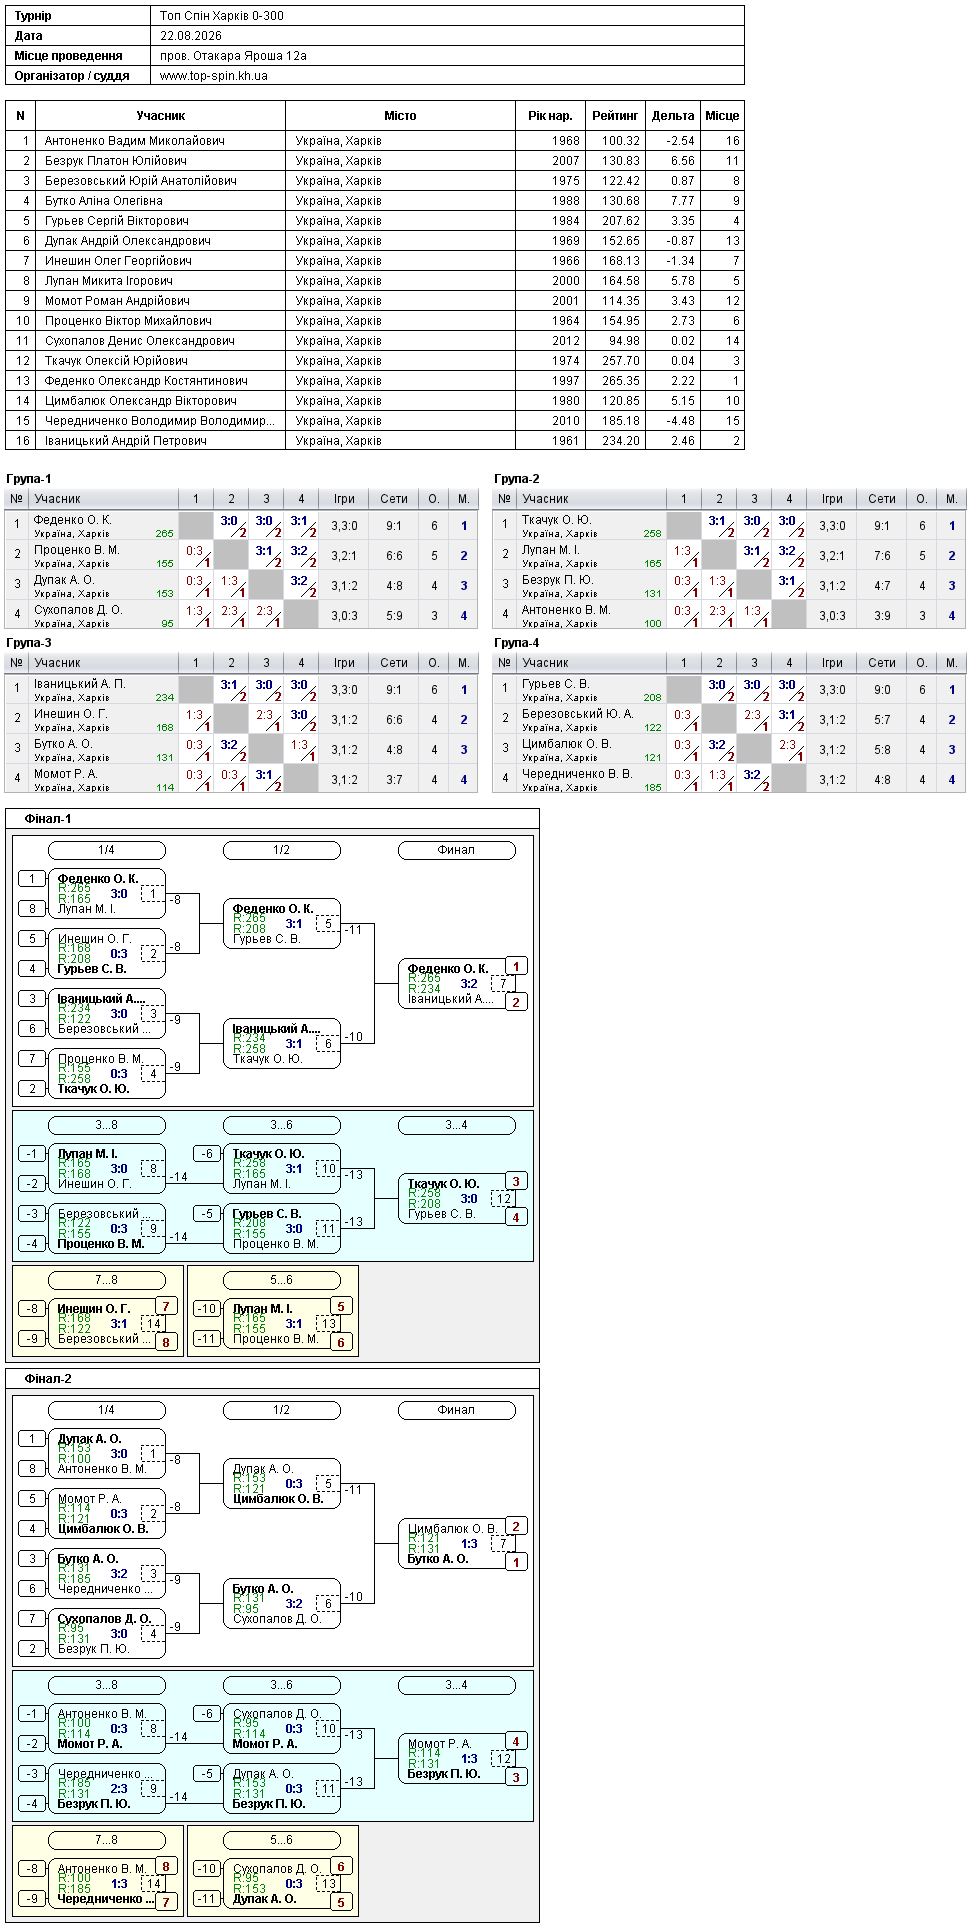976x1928 pixels.
Task: Click rating value 265.35
Action: point(621,381)
